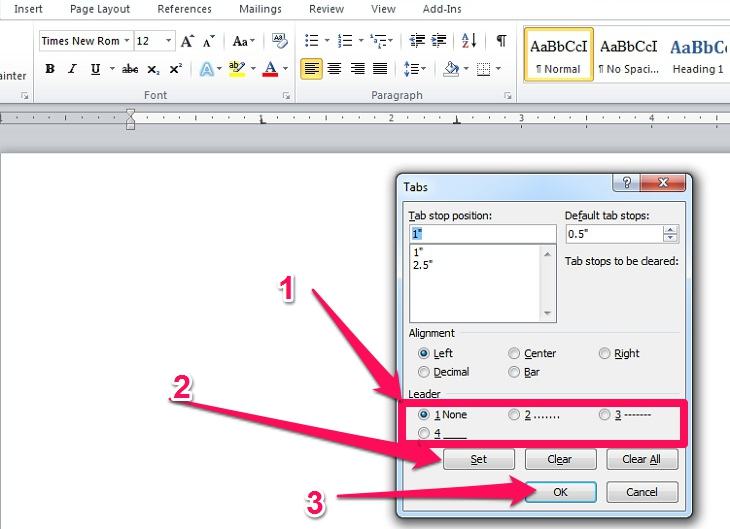Click the Clear All button
Viewport: 730px width, 529px height.
coord(642,460)
